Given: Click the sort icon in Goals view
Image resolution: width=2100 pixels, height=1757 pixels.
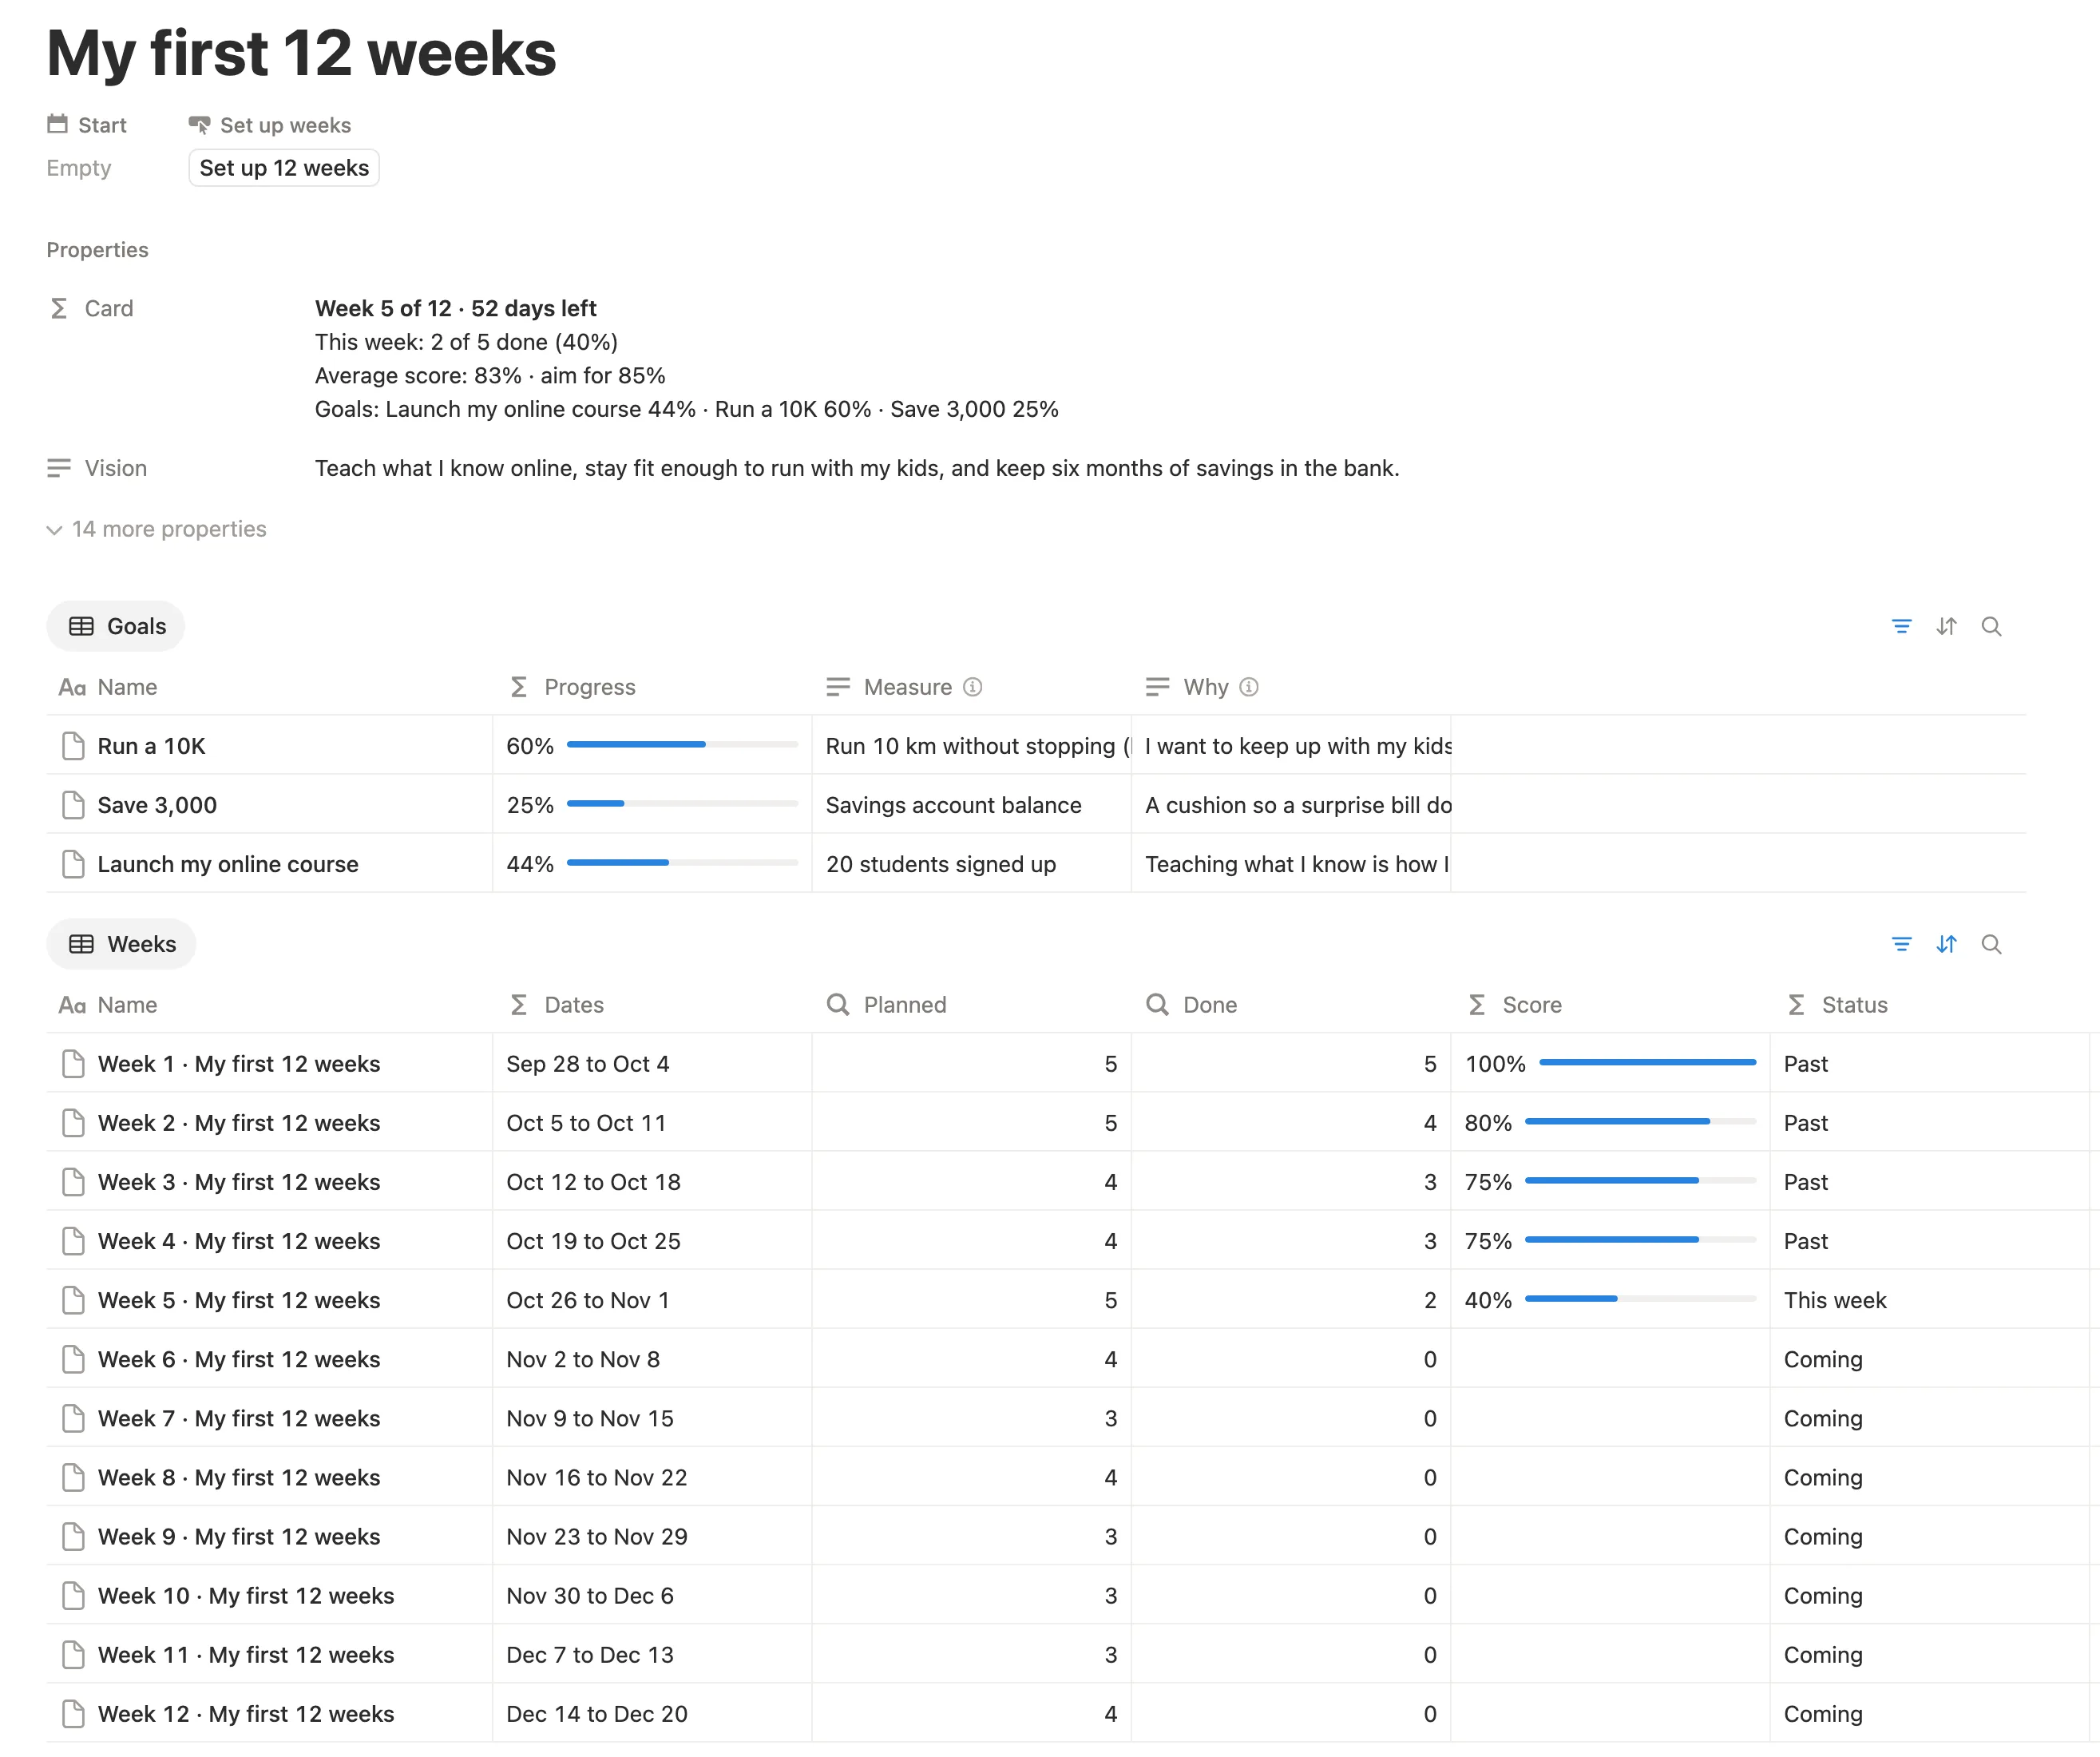Looking at the screenshot, I should (1946, 626).
